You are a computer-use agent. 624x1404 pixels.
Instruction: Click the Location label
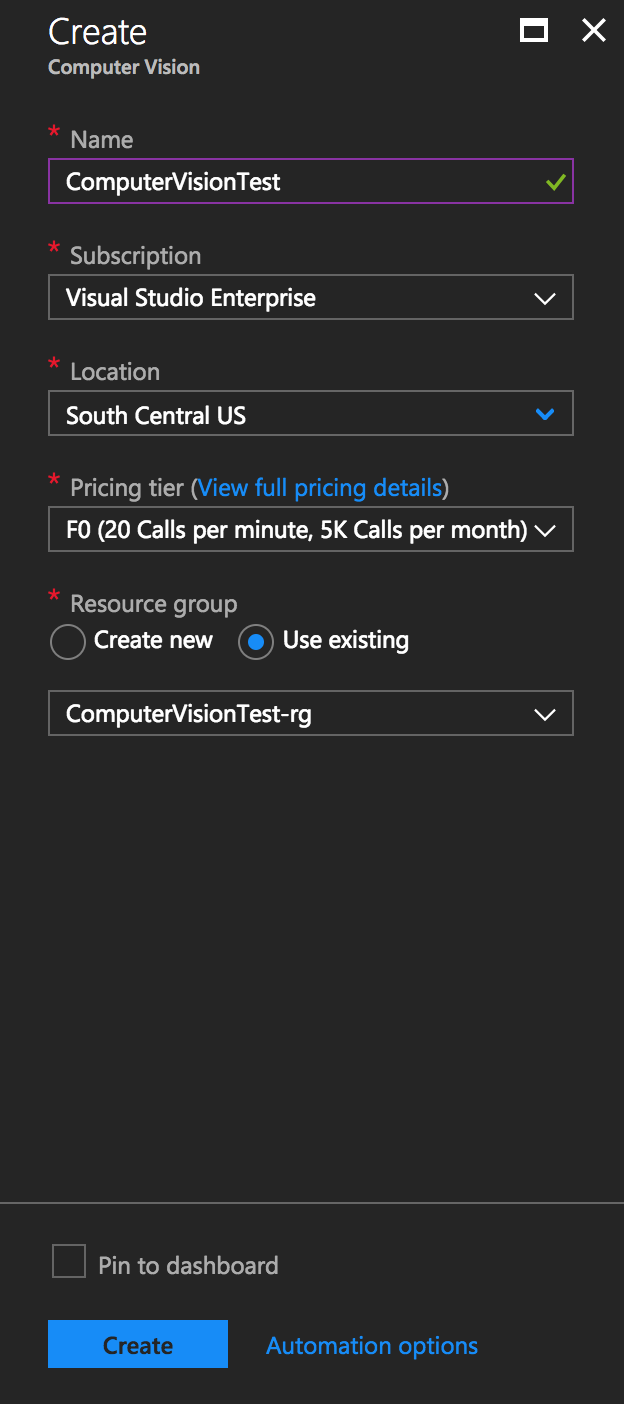pos(115,372)
